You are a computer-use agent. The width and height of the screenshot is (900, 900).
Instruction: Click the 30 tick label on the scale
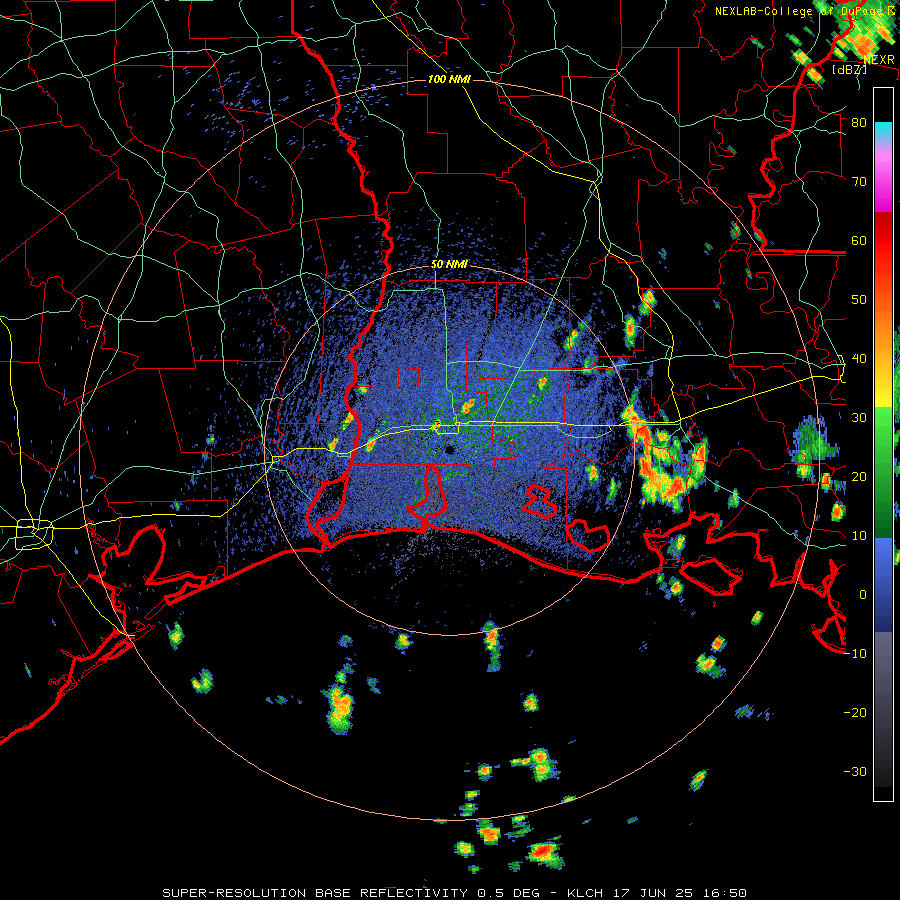pos(859,418)
